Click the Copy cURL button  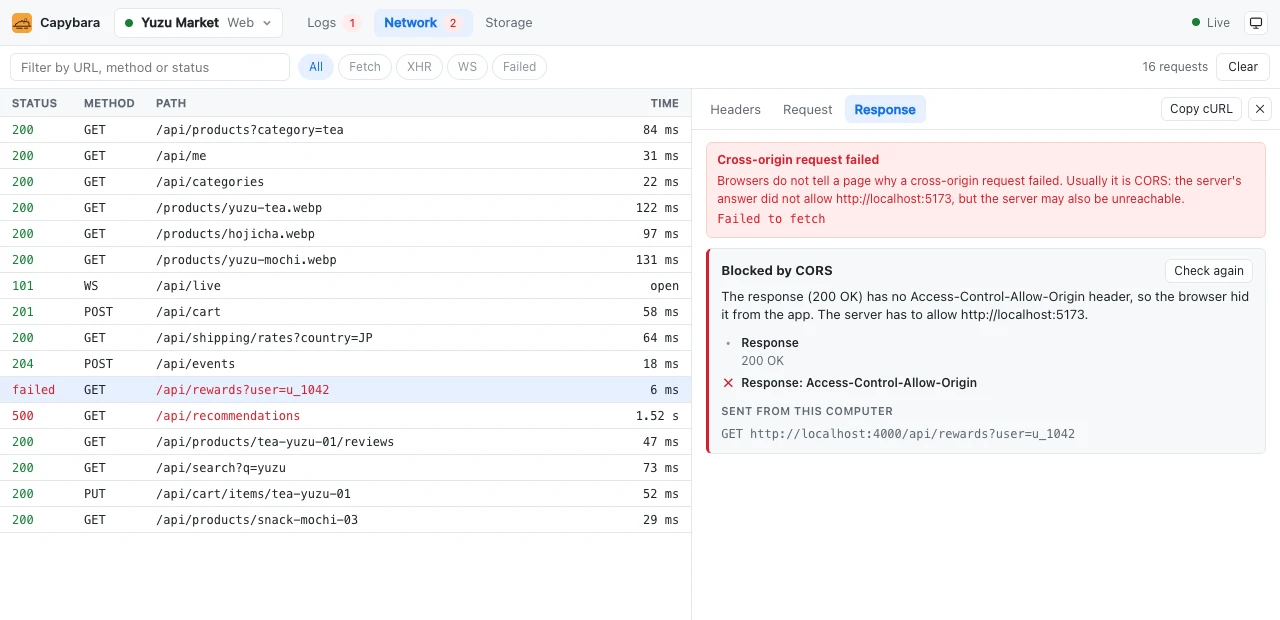1201,109
